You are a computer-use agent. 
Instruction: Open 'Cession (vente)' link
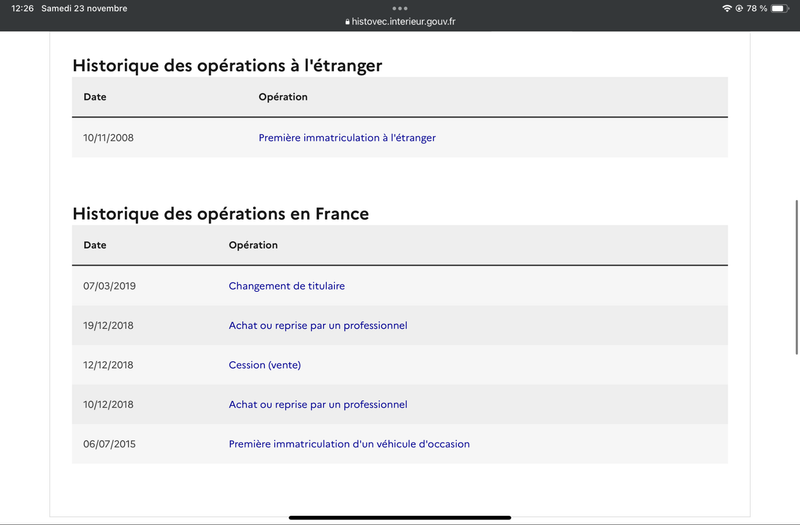point(265,365)
